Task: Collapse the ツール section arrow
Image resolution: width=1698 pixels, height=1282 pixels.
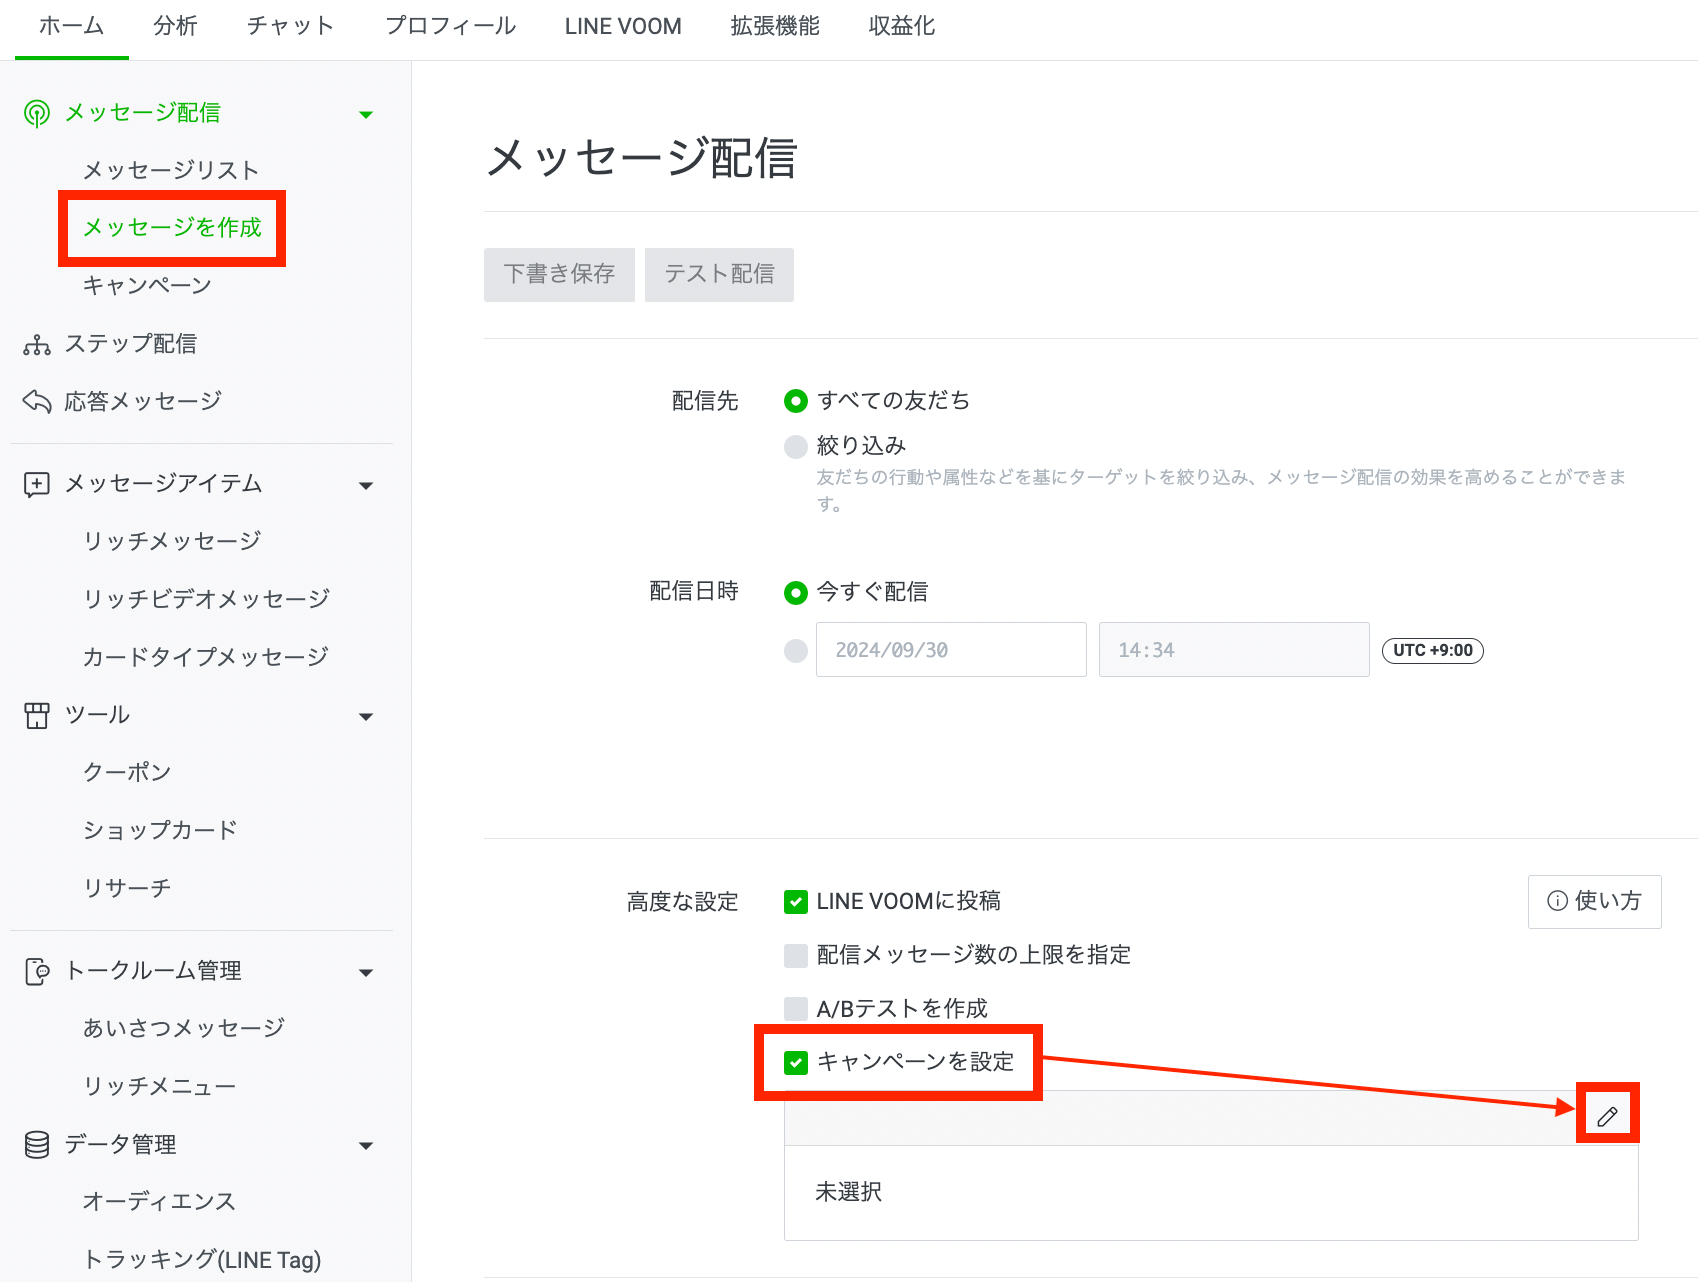Action: [366, 716]
